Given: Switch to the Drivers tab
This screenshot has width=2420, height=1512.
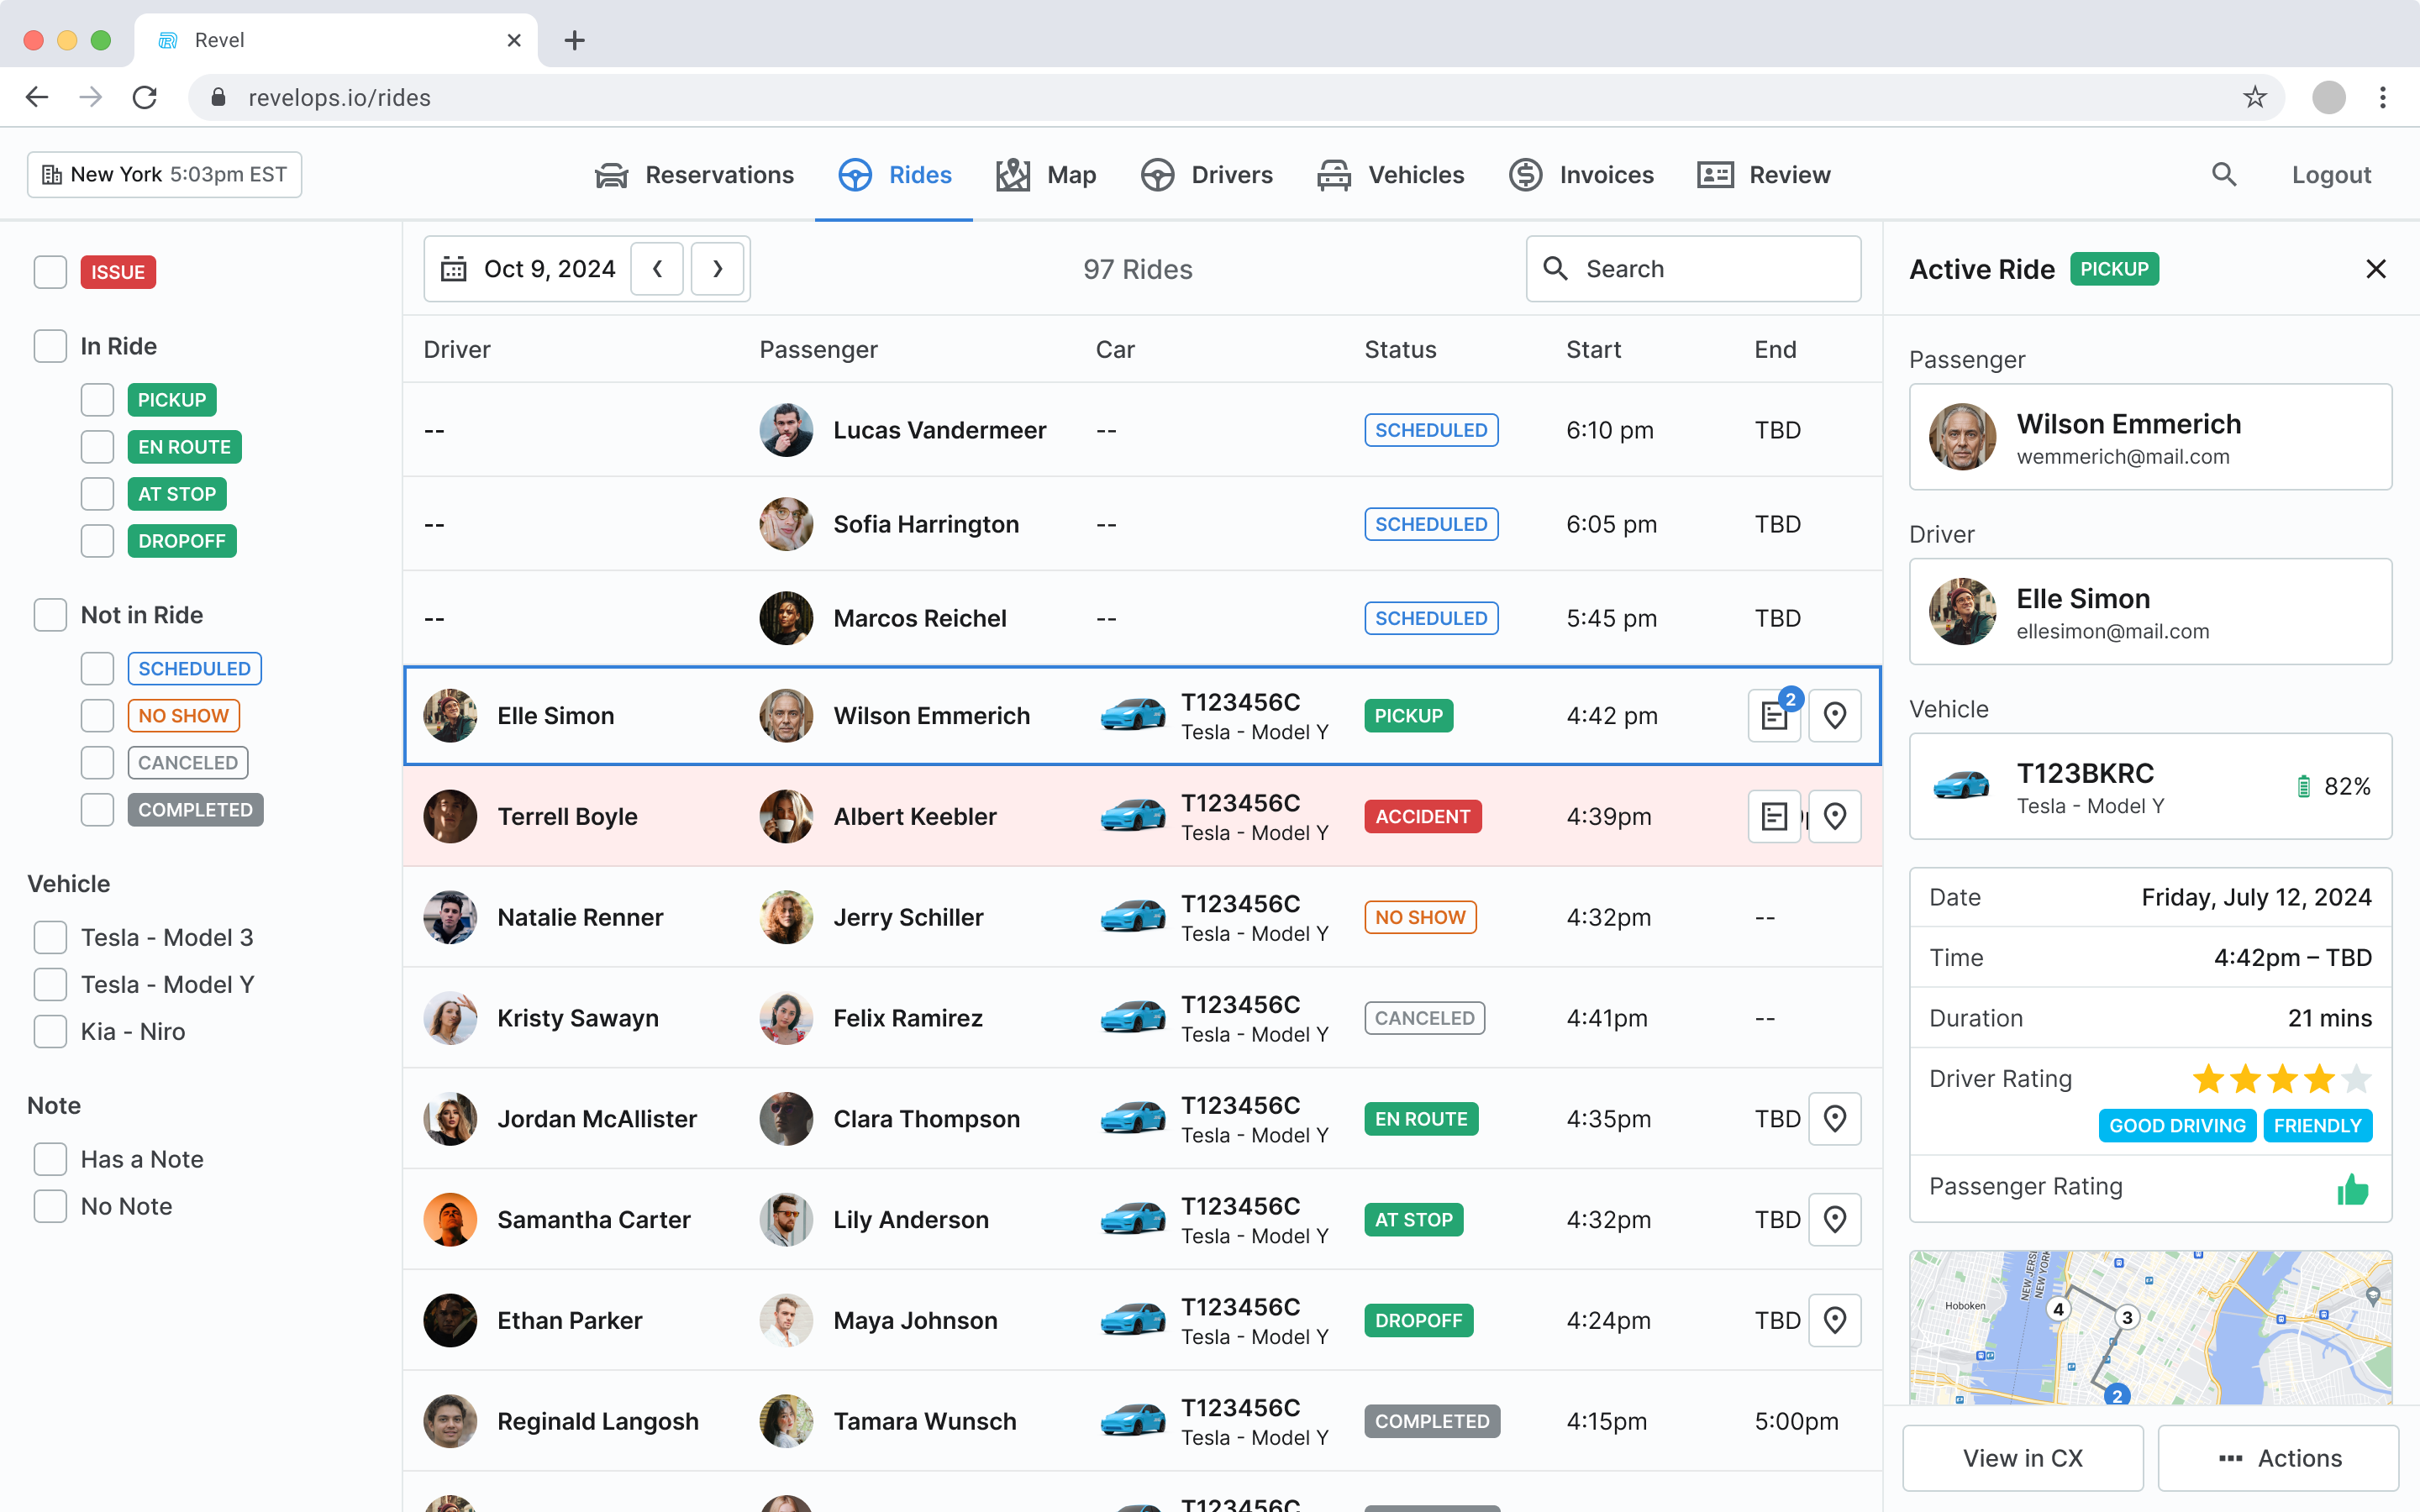Looking at the screenshot, I should click(1207, 175).
